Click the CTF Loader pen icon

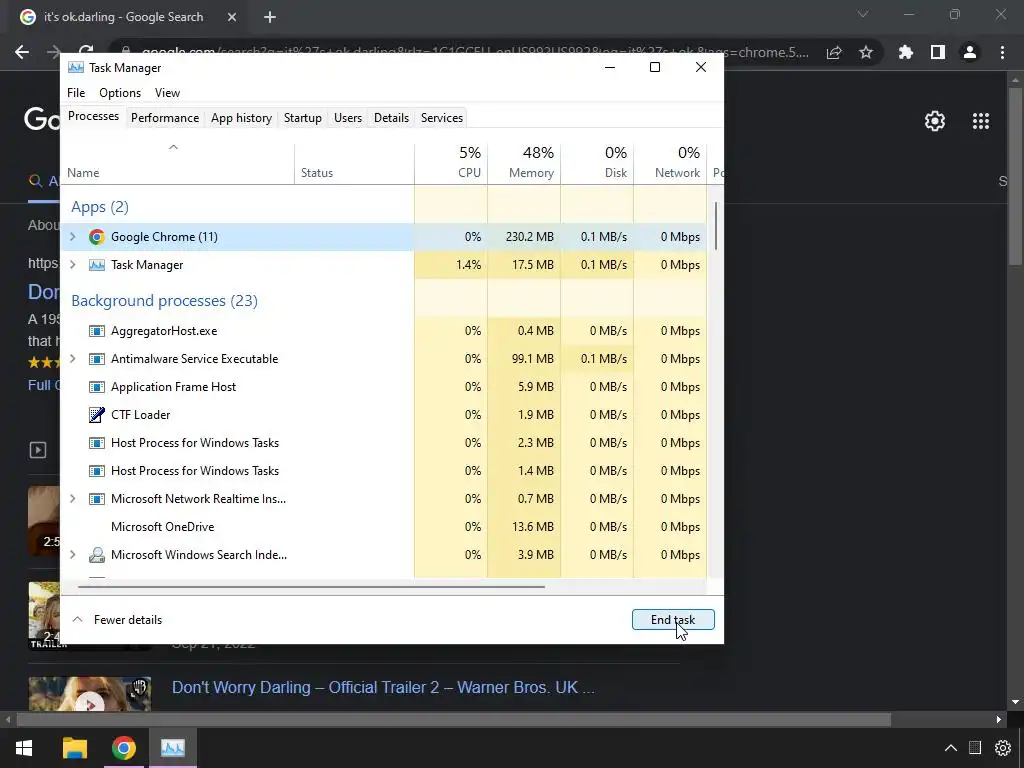97,415
